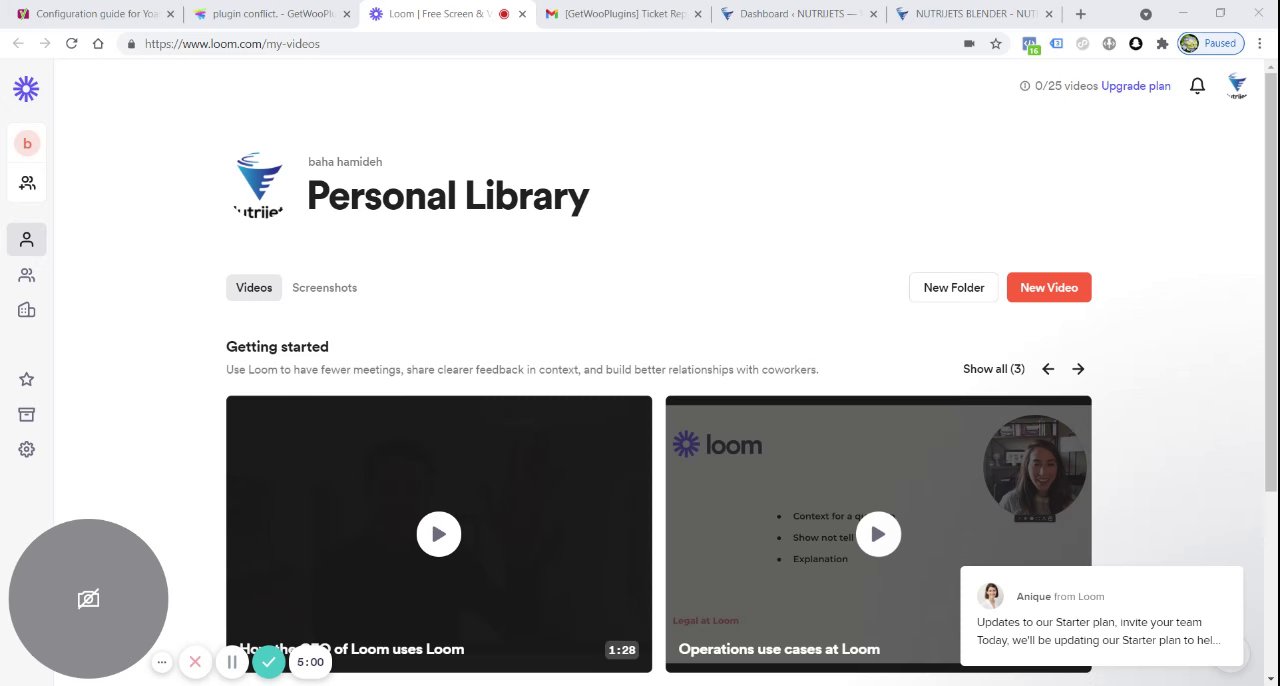Close the Dashboard NUTRIJETS browser tab
Image resolution: width=1280 pixels, height=686 pixels.
[x=873, y=14]
